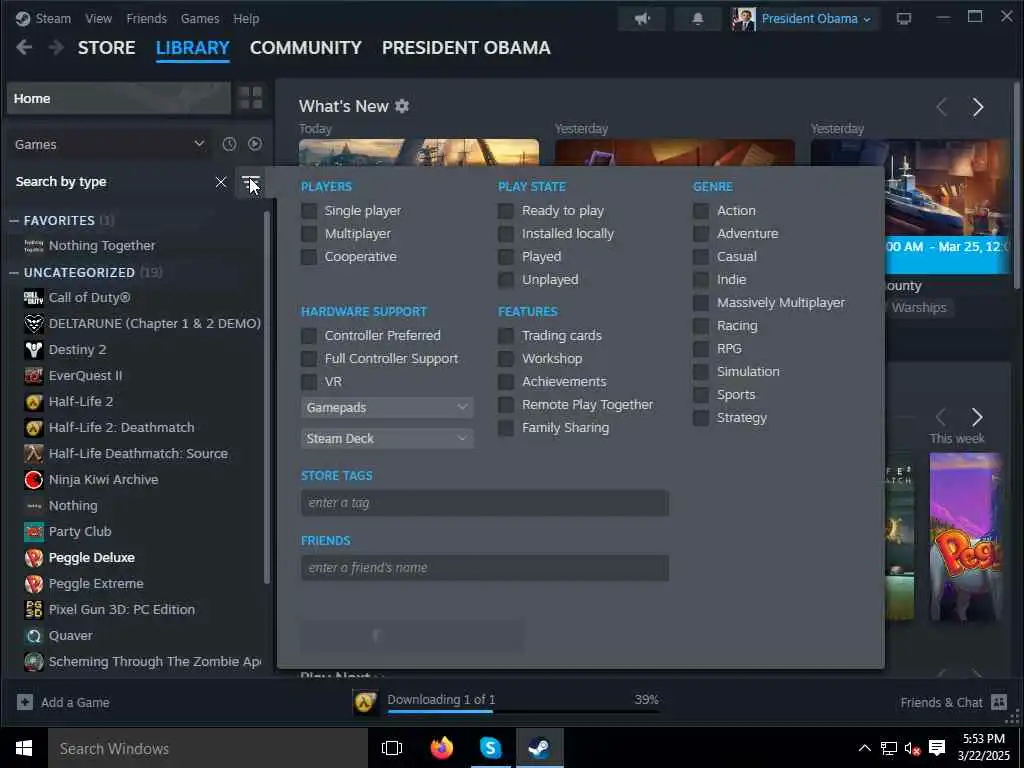Viewport: 1024px width, 768px height.
Task: Check the Cooperative checkbox
Action: [x=309, y=257]
